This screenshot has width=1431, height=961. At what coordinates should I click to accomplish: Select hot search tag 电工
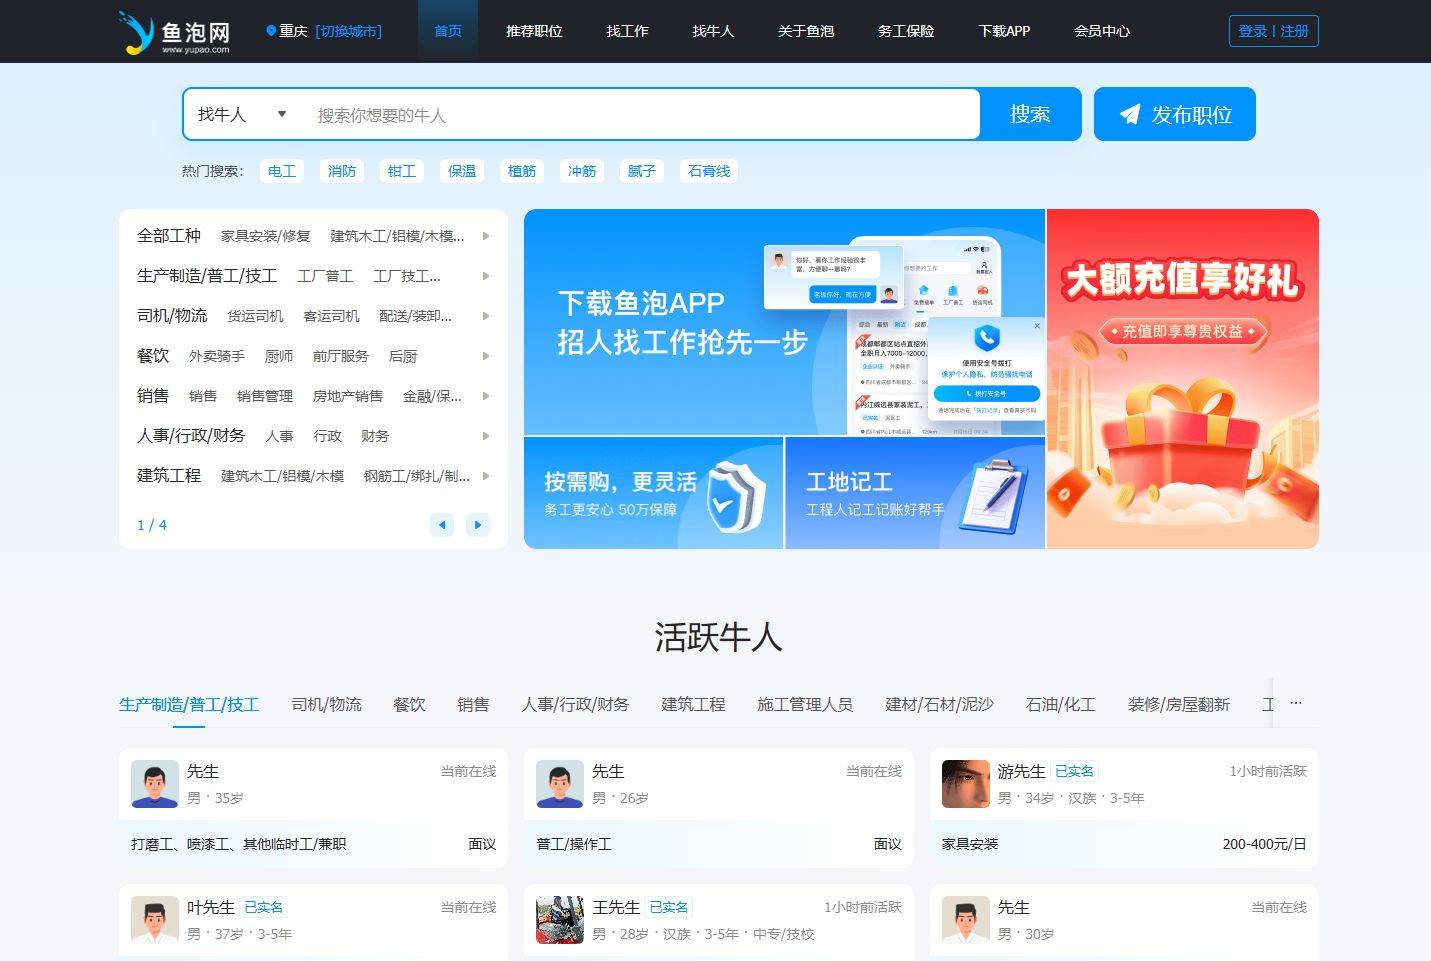pyautogui.click(x=282, y=171)
